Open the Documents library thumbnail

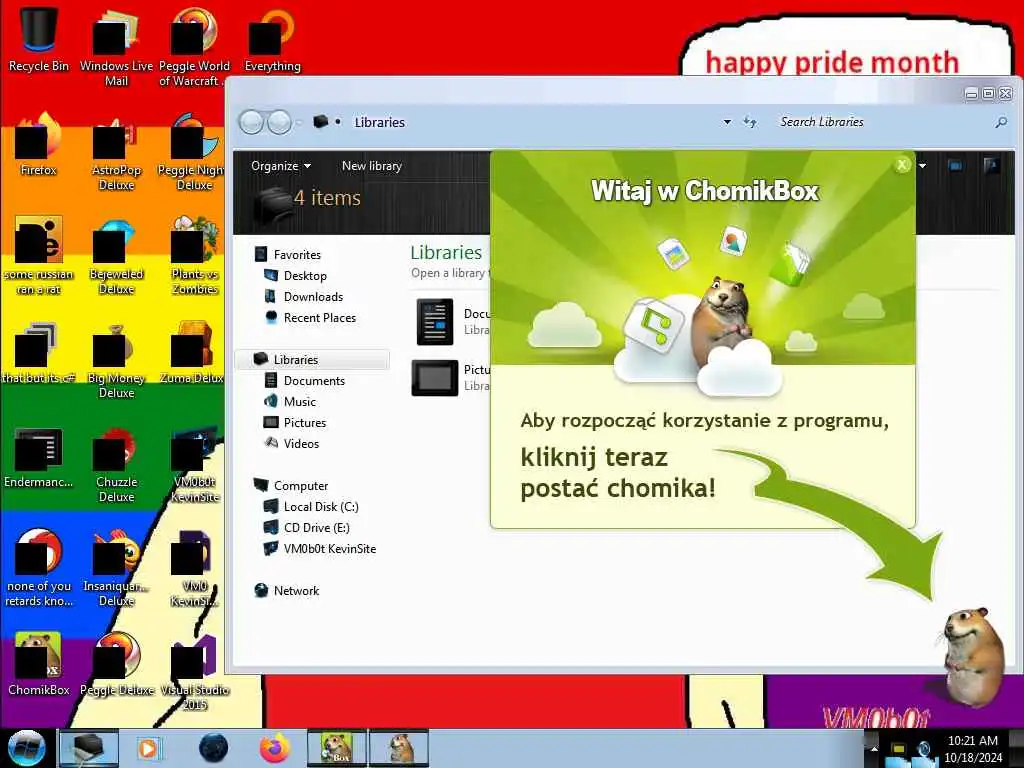[434, 321]
